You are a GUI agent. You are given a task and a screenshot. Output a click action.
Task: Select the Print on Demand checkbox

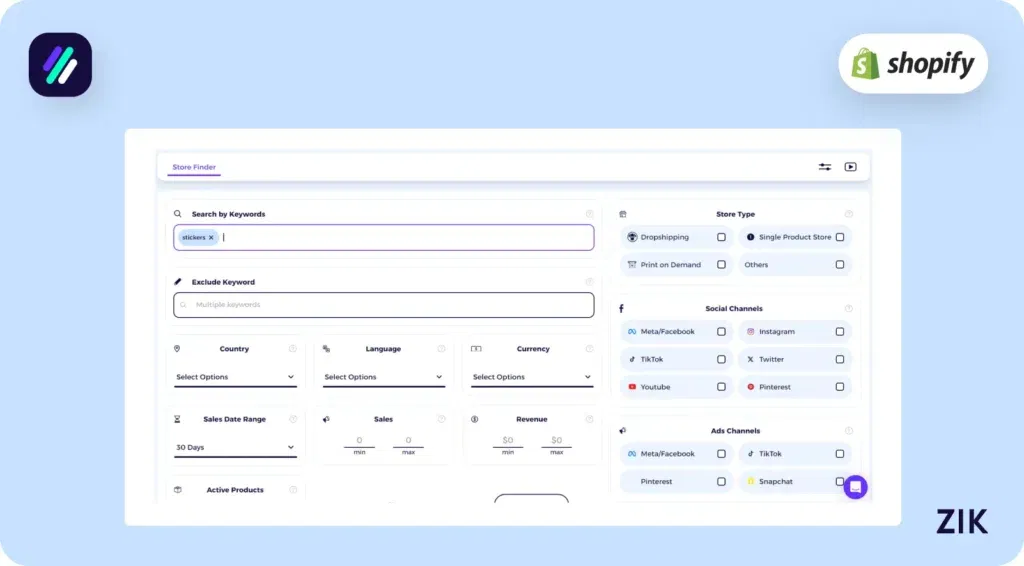tap(721, 265)
